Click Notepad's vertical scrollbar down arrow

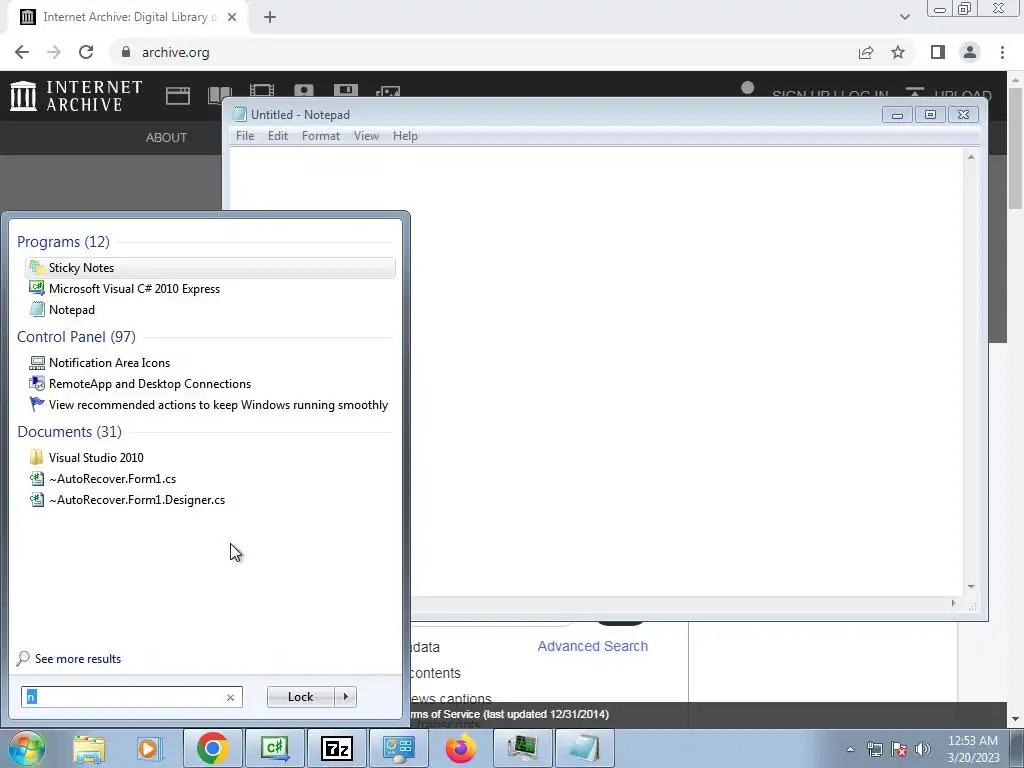tap(971, 586)
